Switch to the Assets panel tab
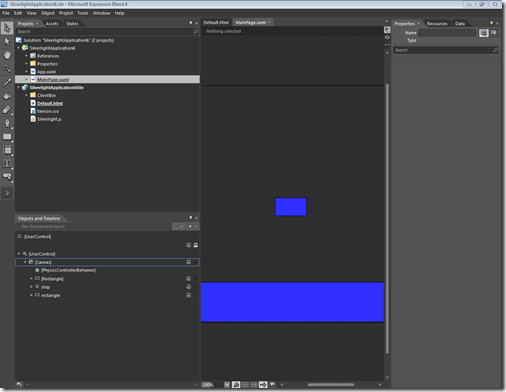 tap(52, 23)
